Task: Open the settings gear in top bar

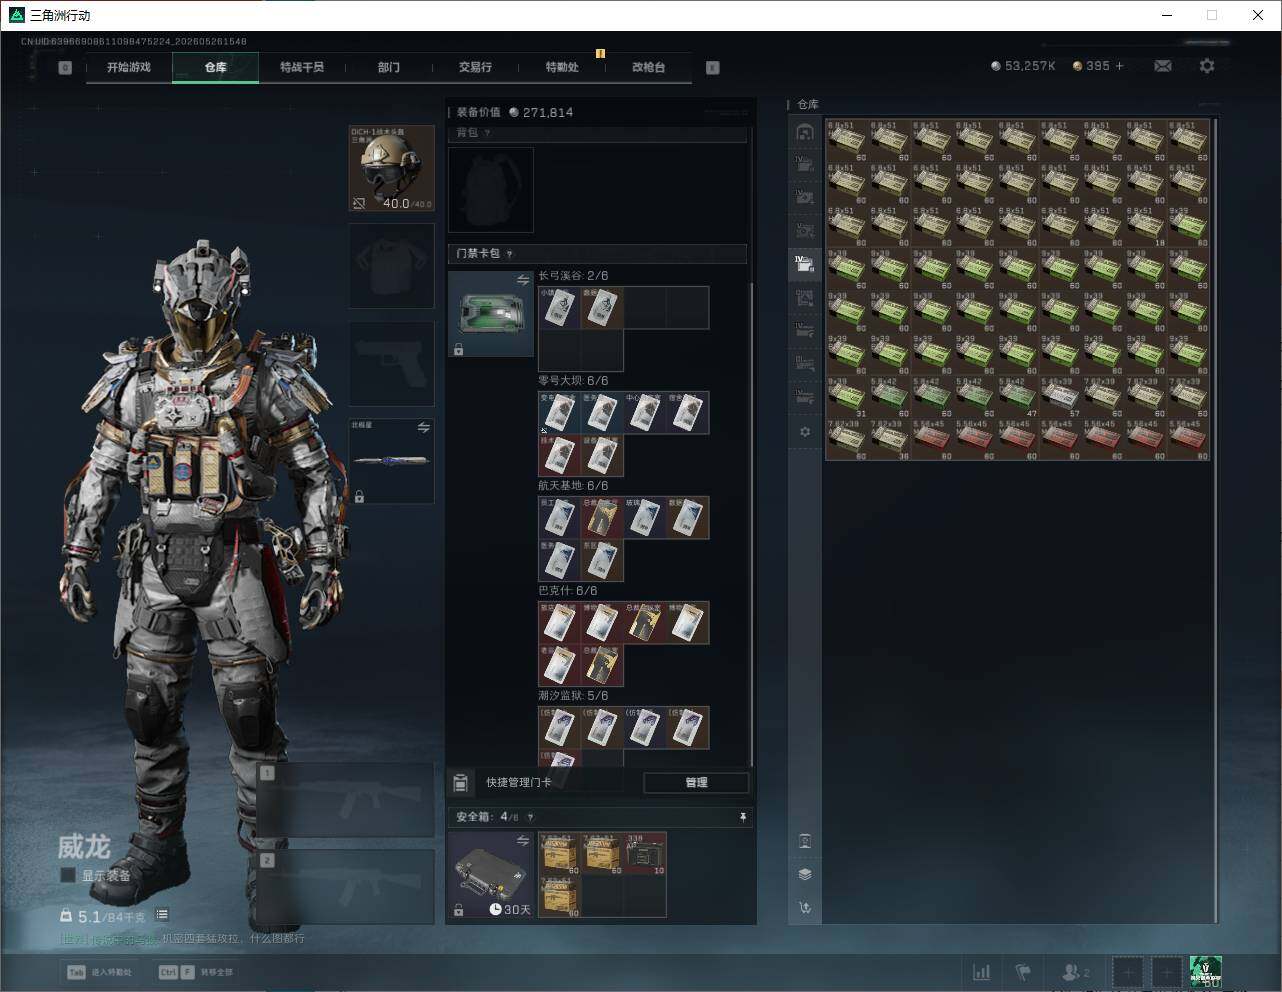Action: tap(1207, 66)
